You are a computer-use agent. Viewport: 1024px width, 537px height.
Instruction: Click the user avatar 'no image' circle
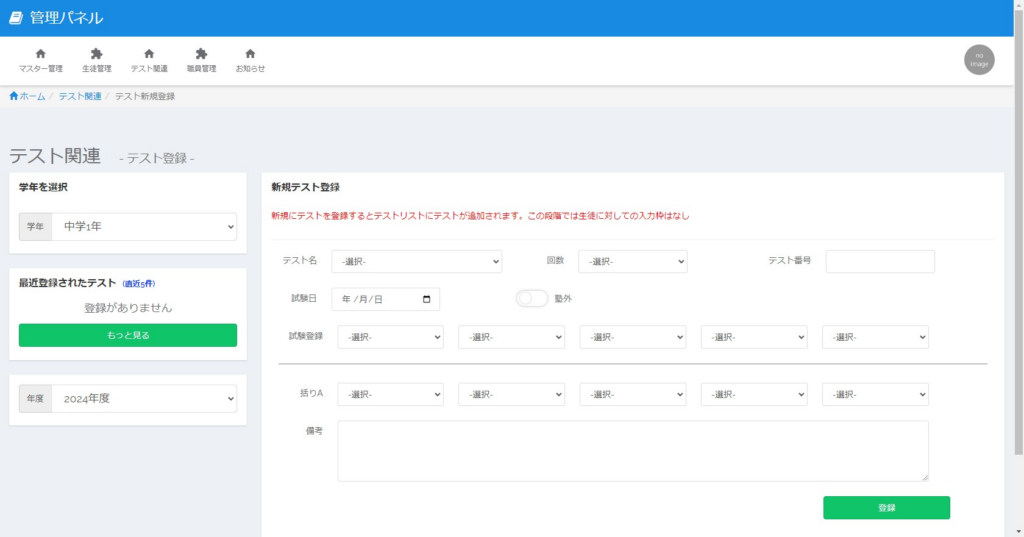tap(979, 59)
